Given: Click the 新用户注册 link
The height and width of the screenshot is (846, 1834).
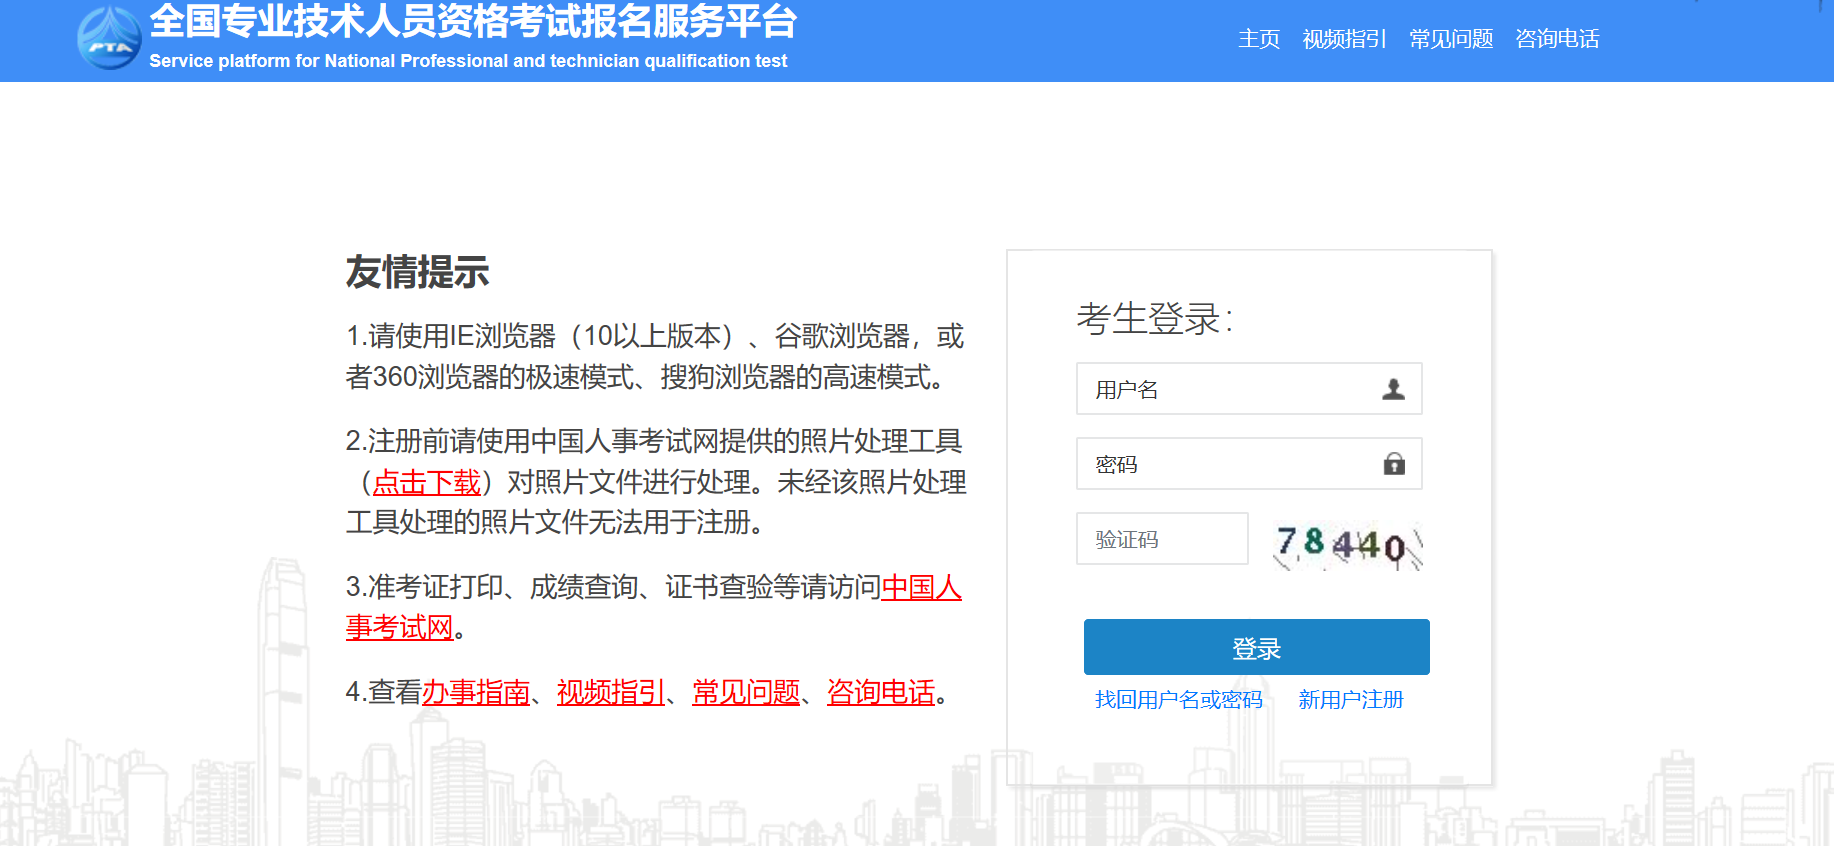Looking at the screenshot, I should click(1350, 700).
